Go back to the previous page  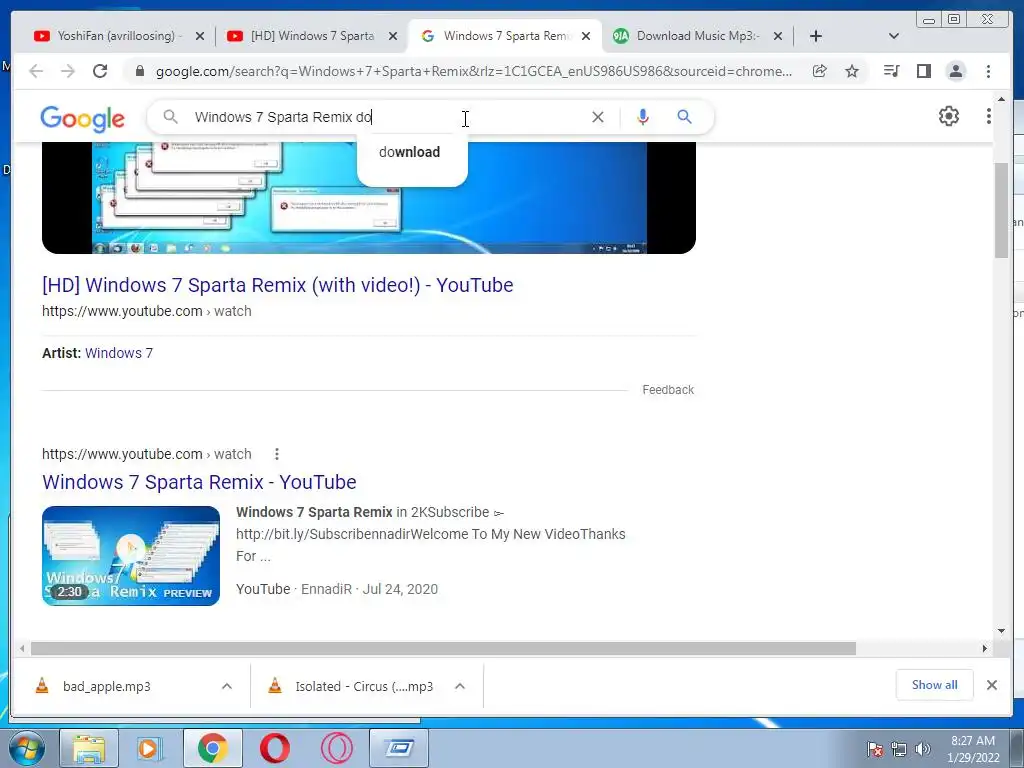(x=36, y=71)
